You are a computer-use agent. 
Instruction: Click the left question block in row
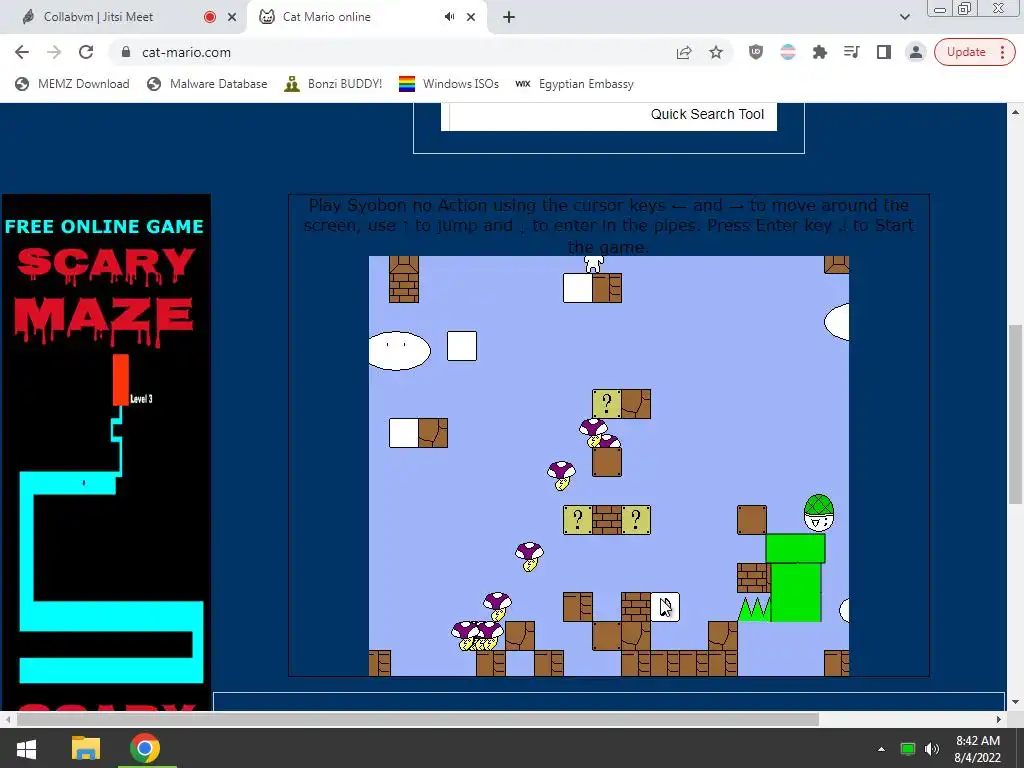pyautogui.click(x=577, y=520)
